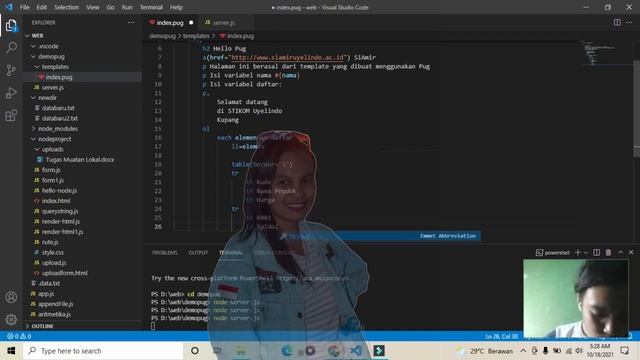Open the Accounts menu icon

(x=11, y=297)
